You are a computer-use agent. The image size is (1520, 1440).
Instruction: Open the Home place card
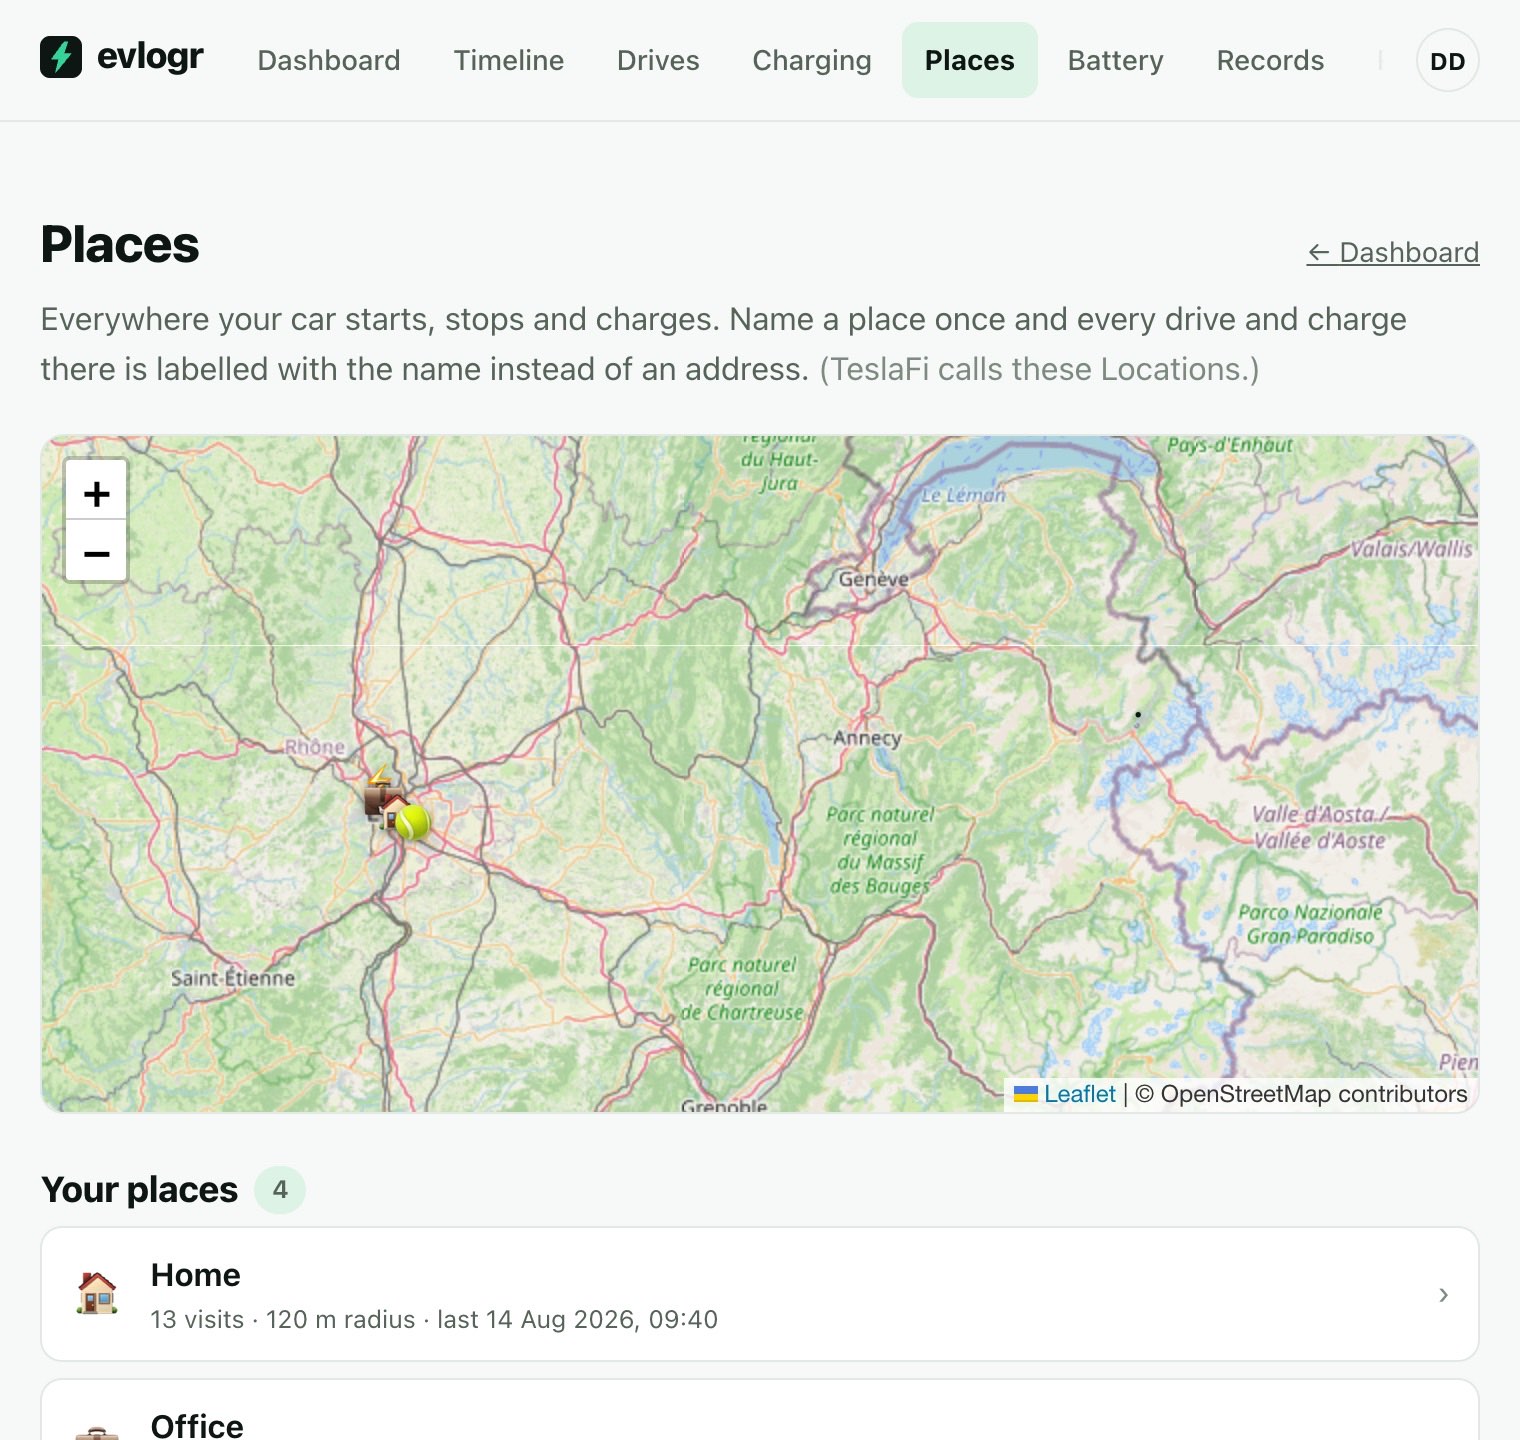(x=760, y=1294)
